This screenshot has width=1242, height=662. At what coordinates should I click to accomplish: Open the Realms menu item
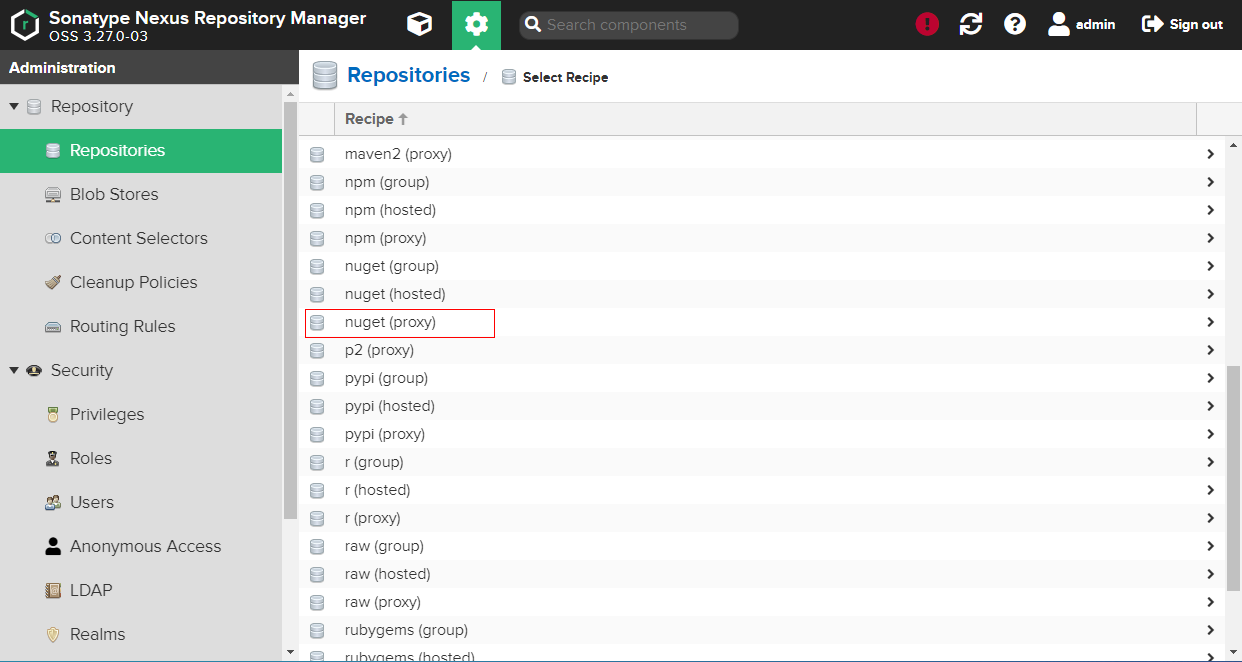click(141, 635)
